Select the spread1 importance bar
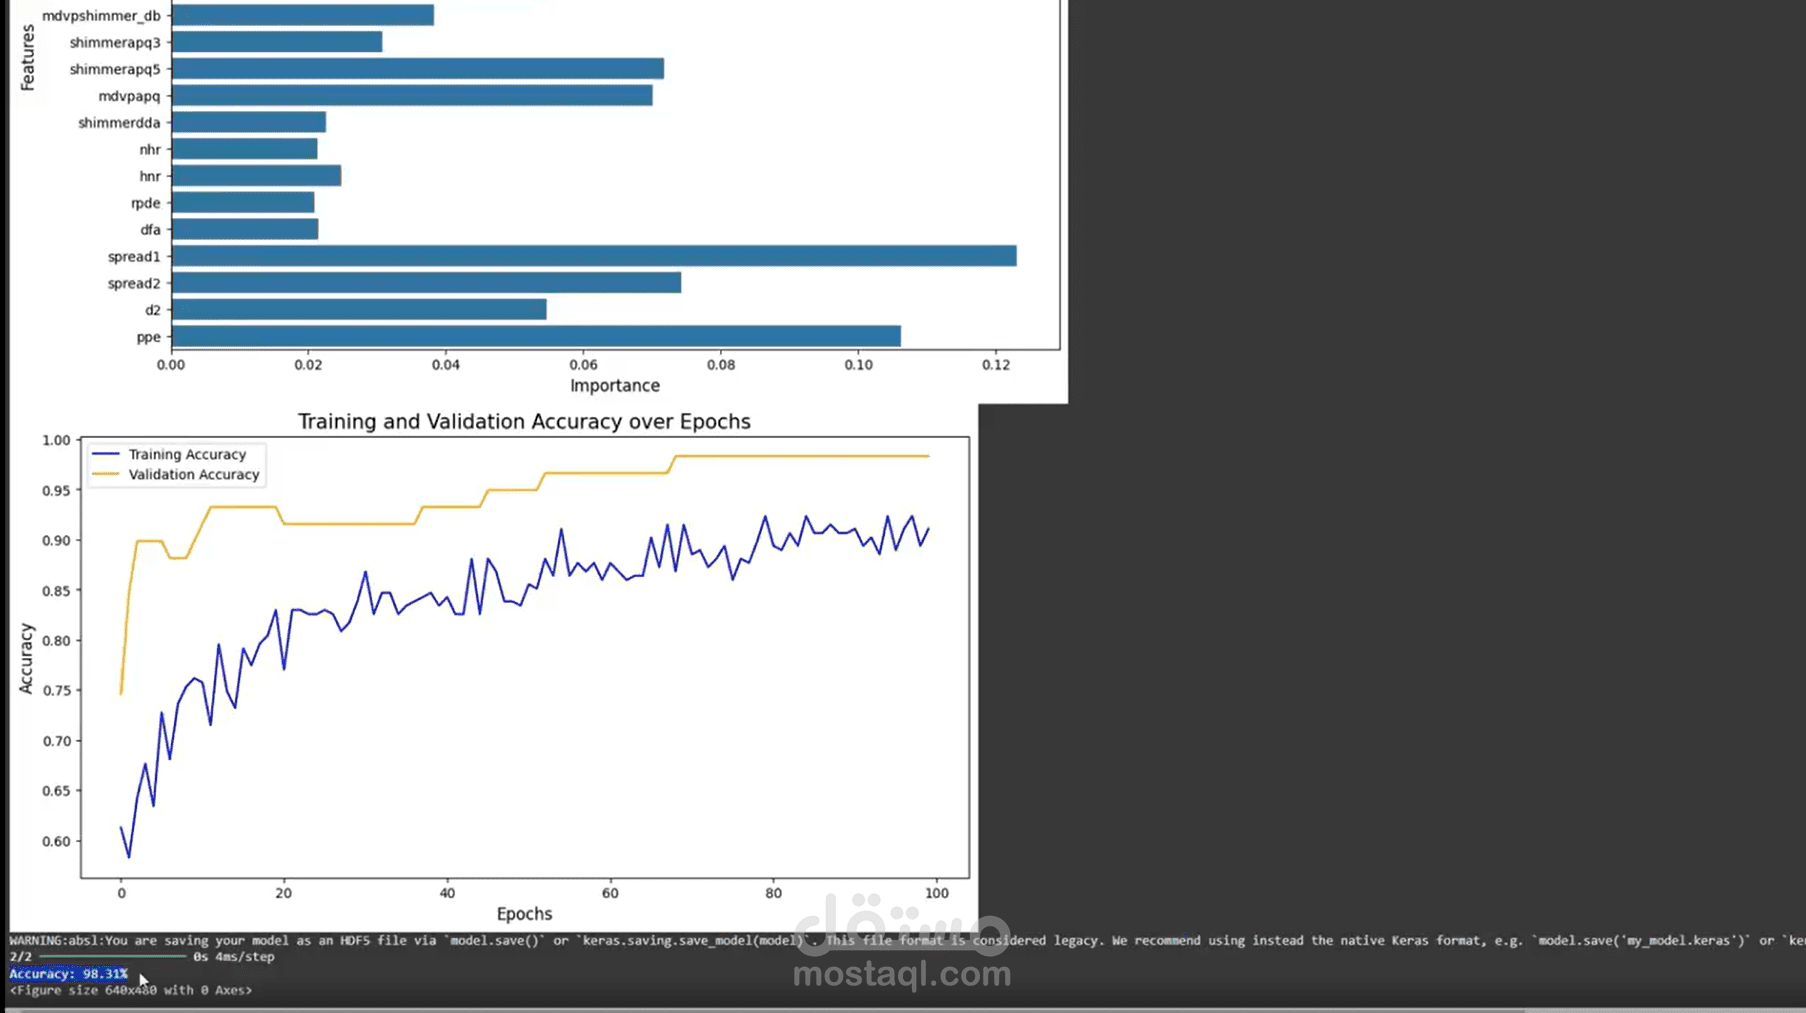This screenshot has width=1806, height=1013. coord(590,256)
